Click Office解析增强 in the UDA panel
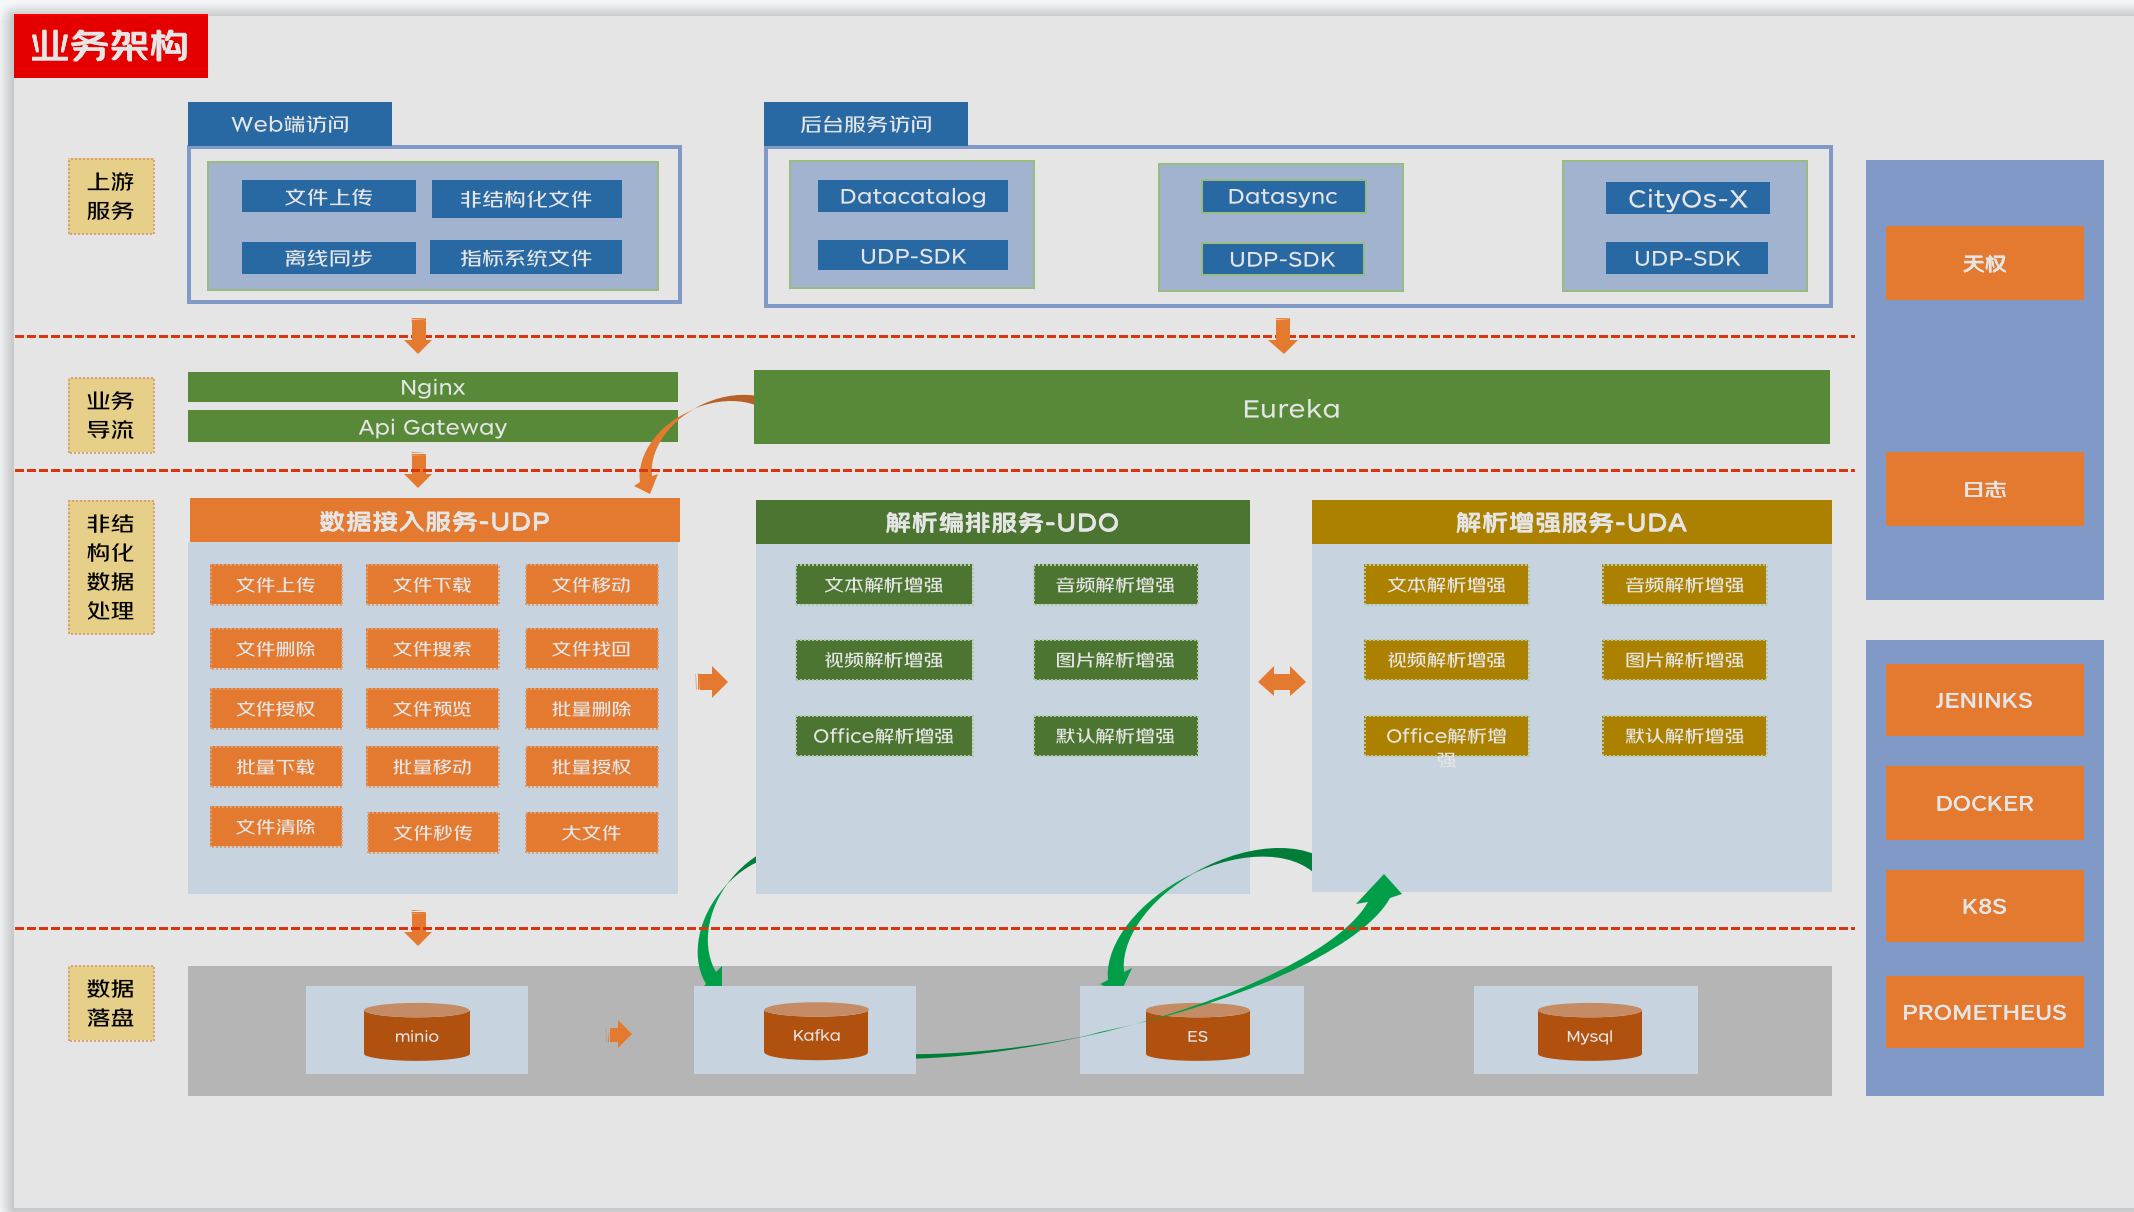The height and width of the screenshot is (1212, 2134). coord(1446,736)
